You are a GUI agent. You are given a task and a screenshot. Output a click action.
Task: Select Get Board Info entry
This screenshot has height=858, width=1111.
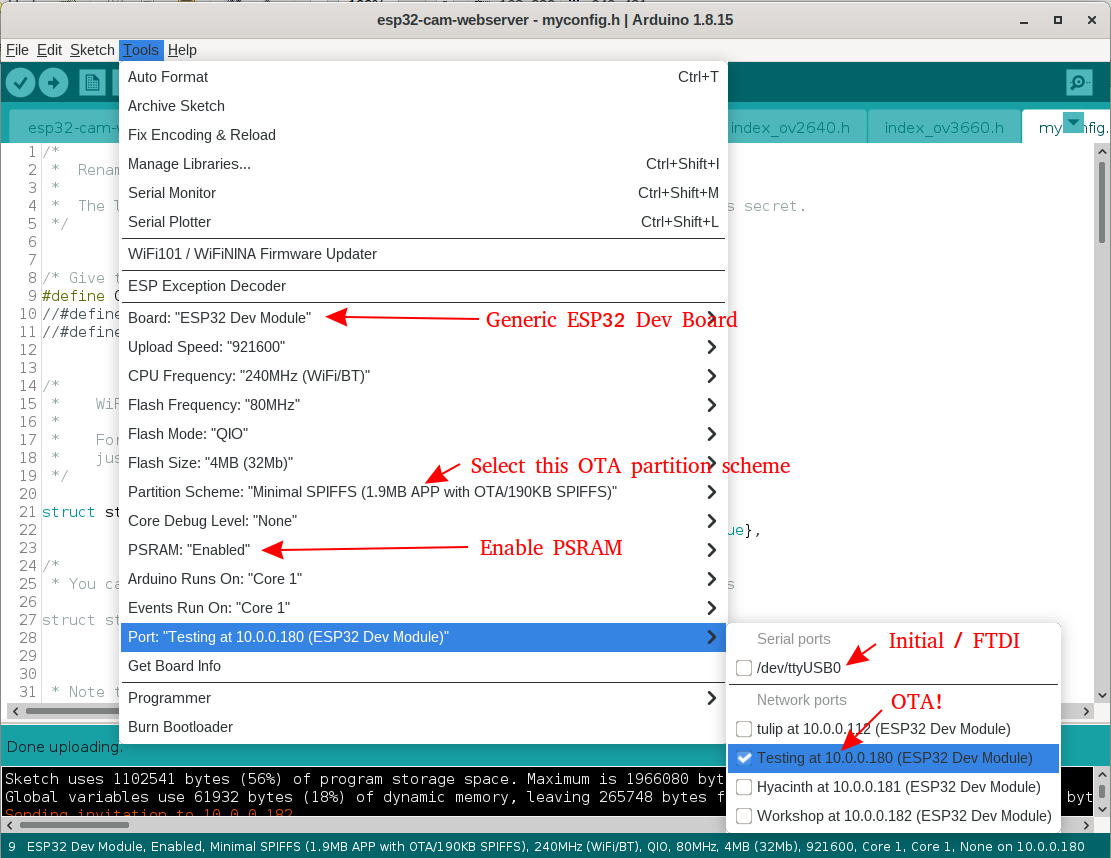[423, 667]
